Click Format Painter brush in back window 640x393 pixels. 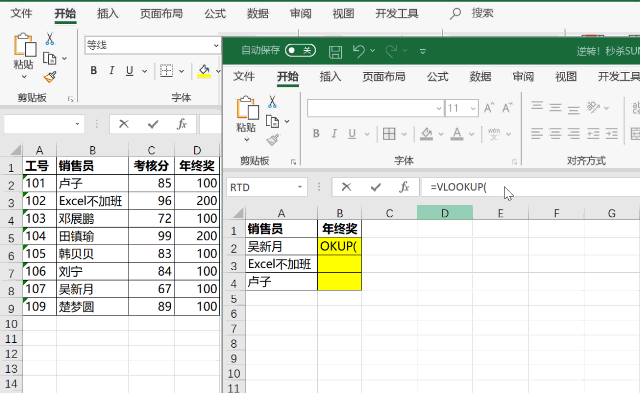point(50,77)
